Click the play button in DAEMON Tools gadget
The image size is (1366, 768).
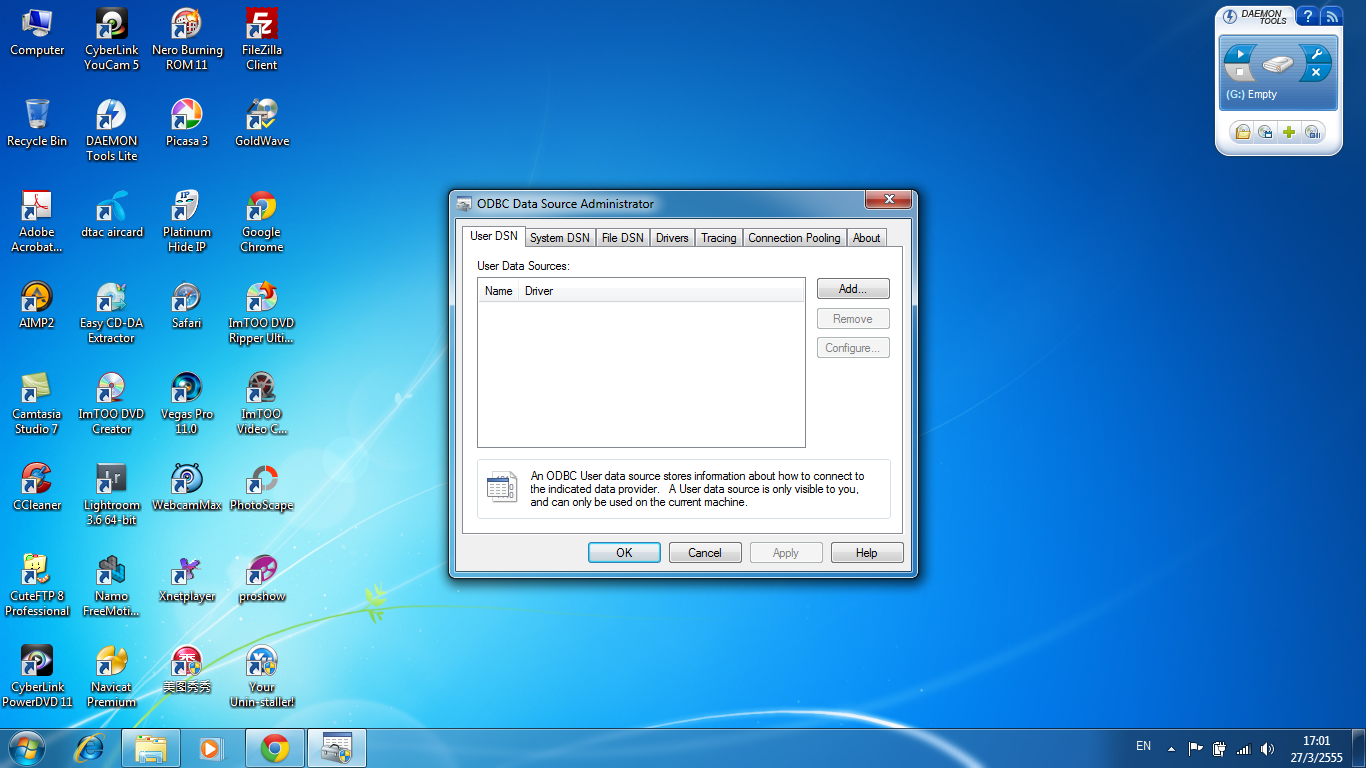coord(1240,54)
